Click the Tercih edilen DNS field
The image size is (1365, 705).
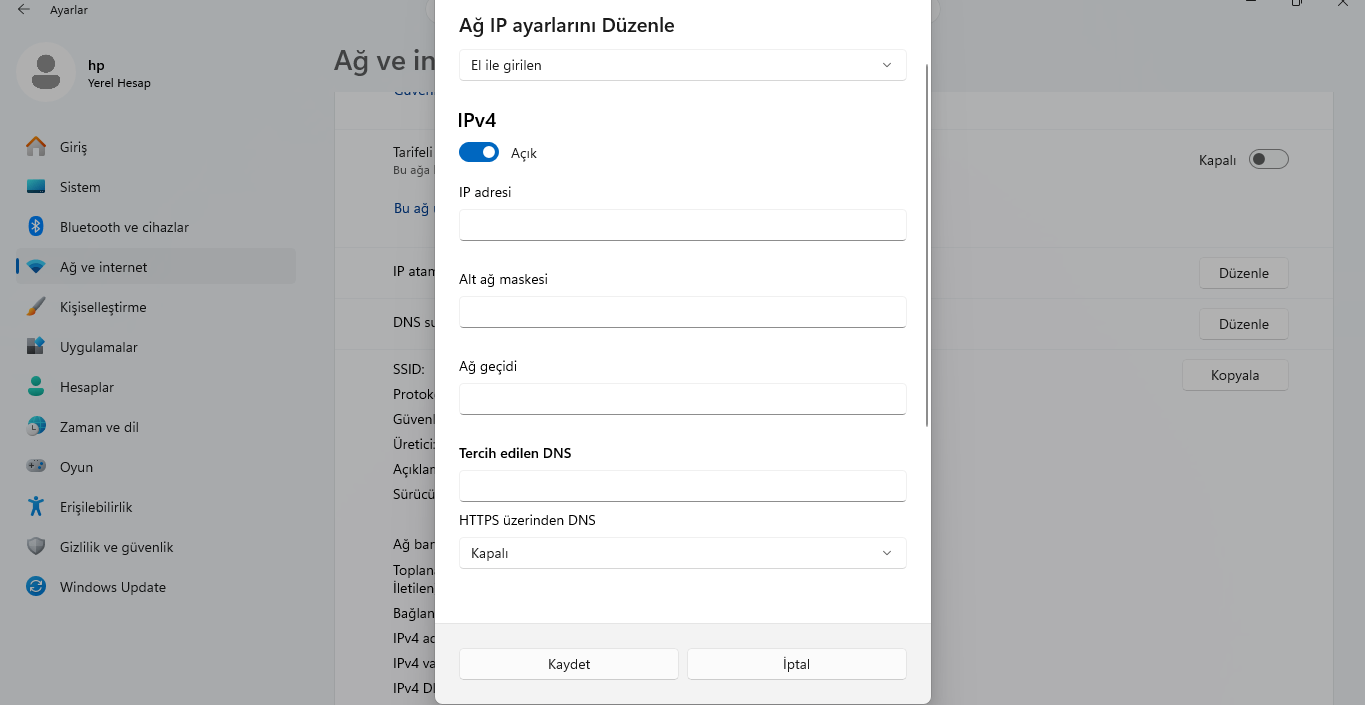(683, 486)
